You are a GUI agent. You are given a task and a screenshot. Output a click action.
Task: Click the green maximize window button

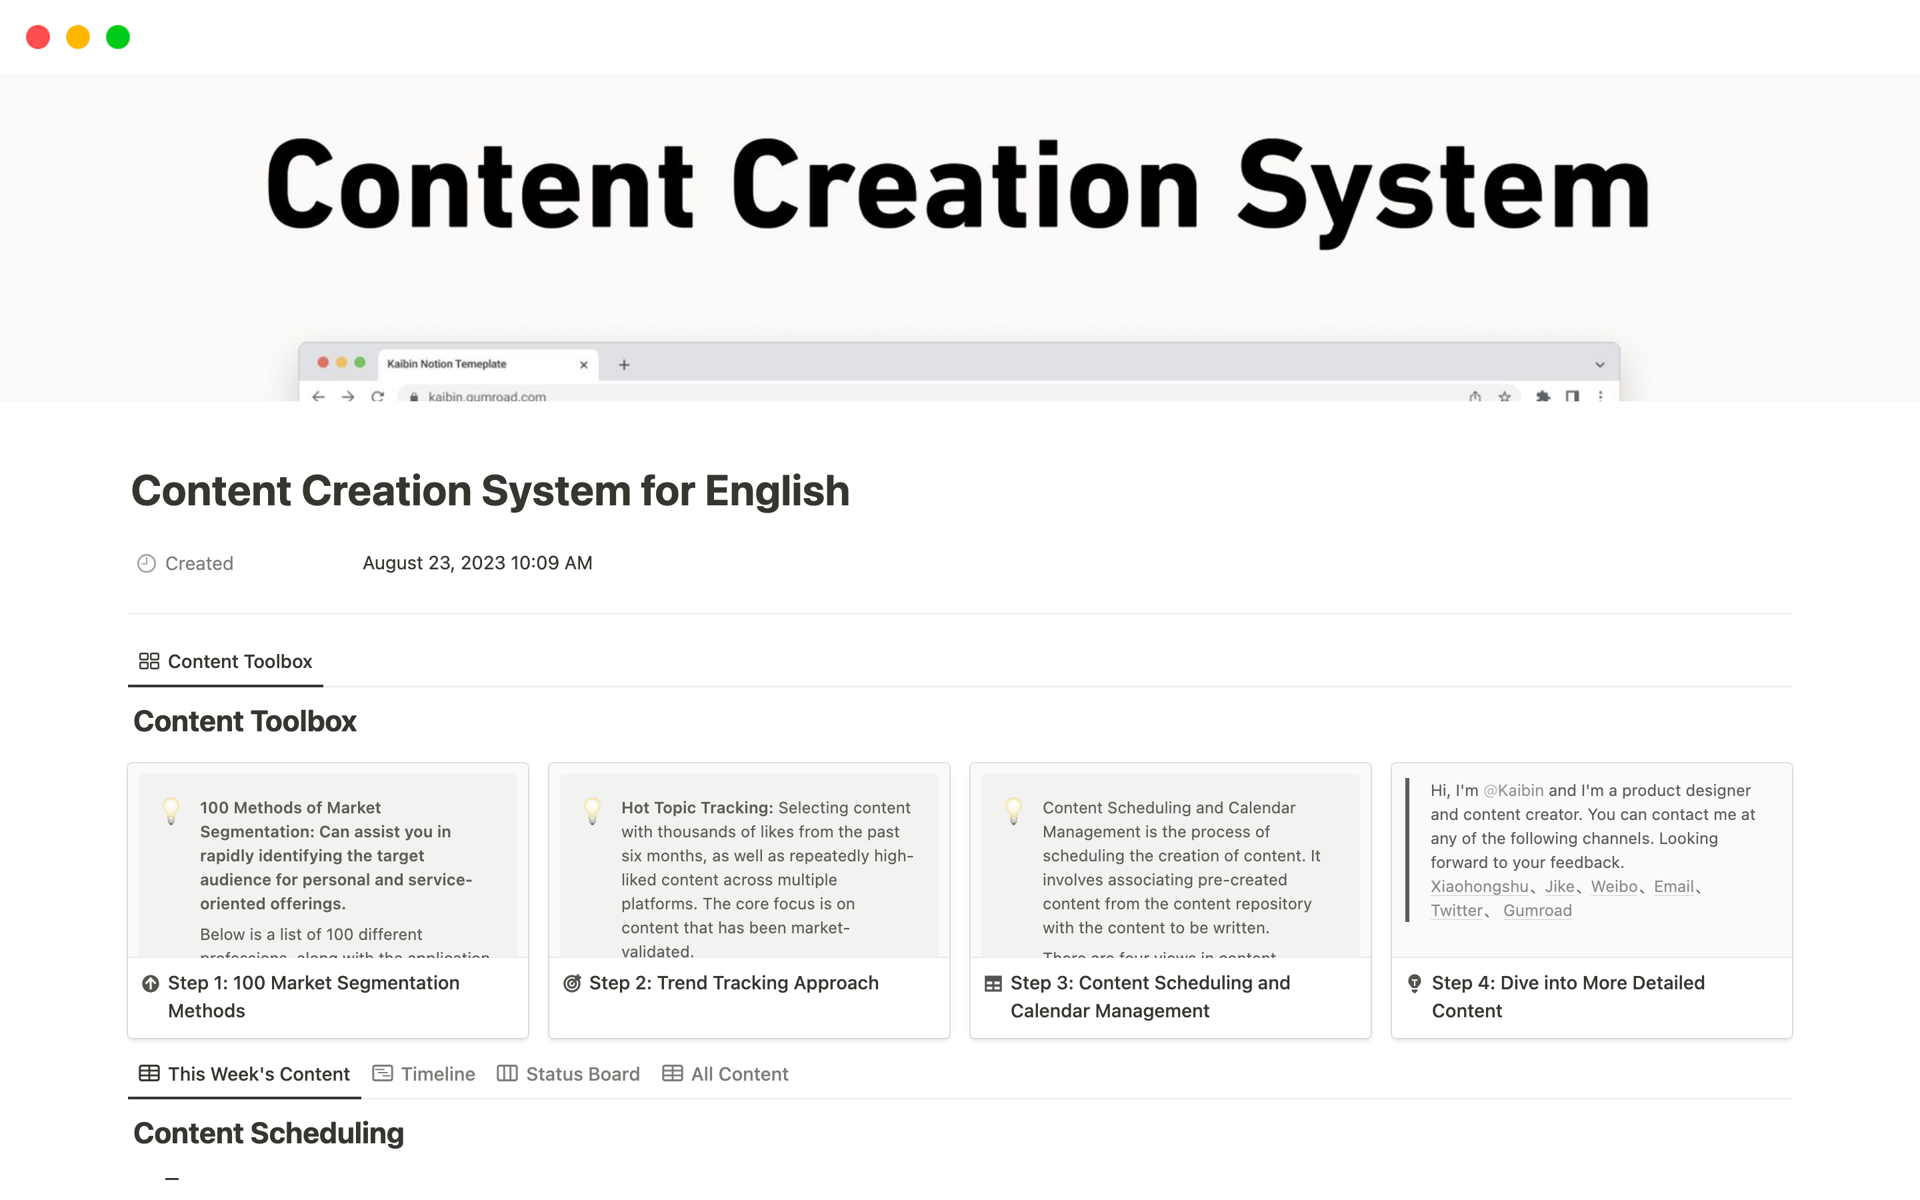[x=118, y=37]
